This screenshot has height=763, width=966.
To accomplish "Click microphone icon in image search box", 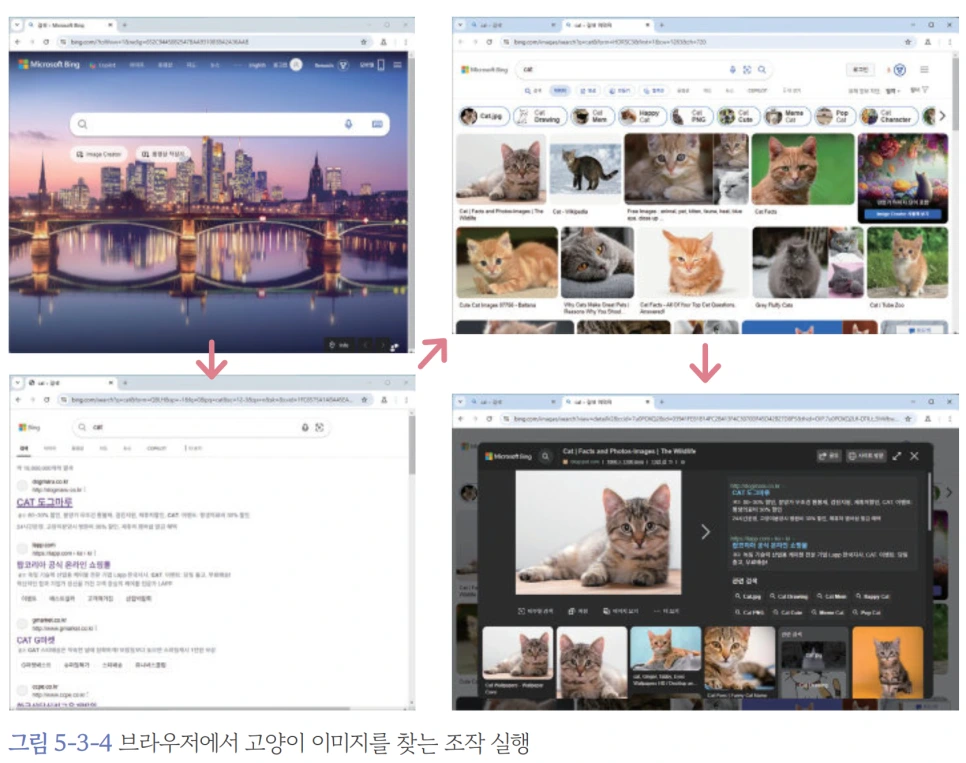I will coord(733,70).
